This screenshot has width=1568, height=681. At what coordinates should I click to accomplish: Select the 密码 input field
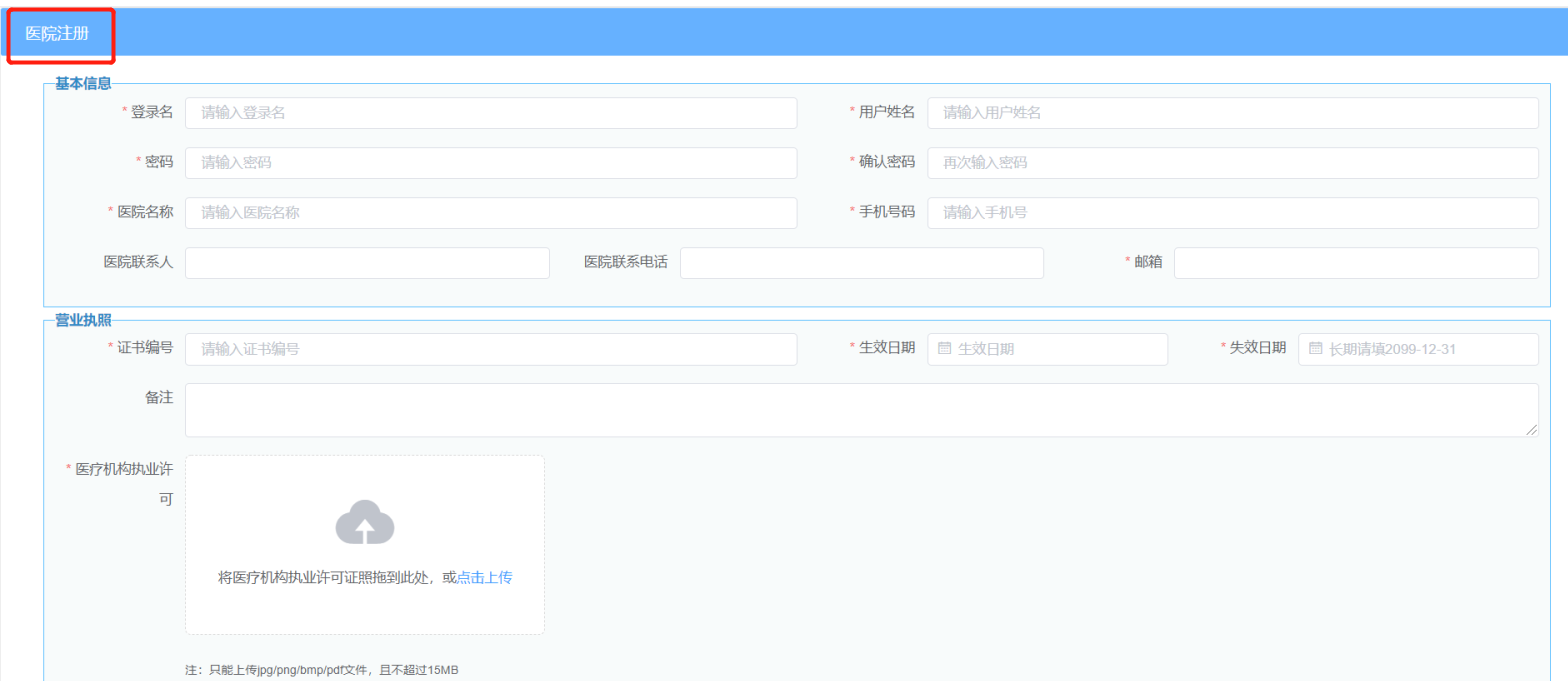point(490,163)
